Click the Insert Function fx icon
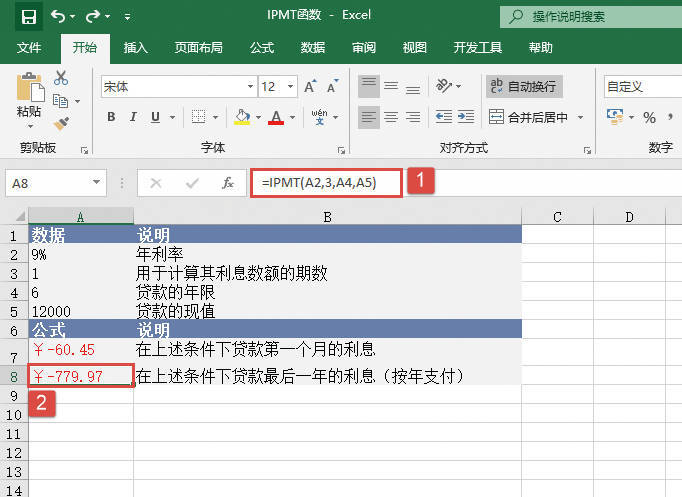This screenshot has height=497, width=682. tap(228, 183)
